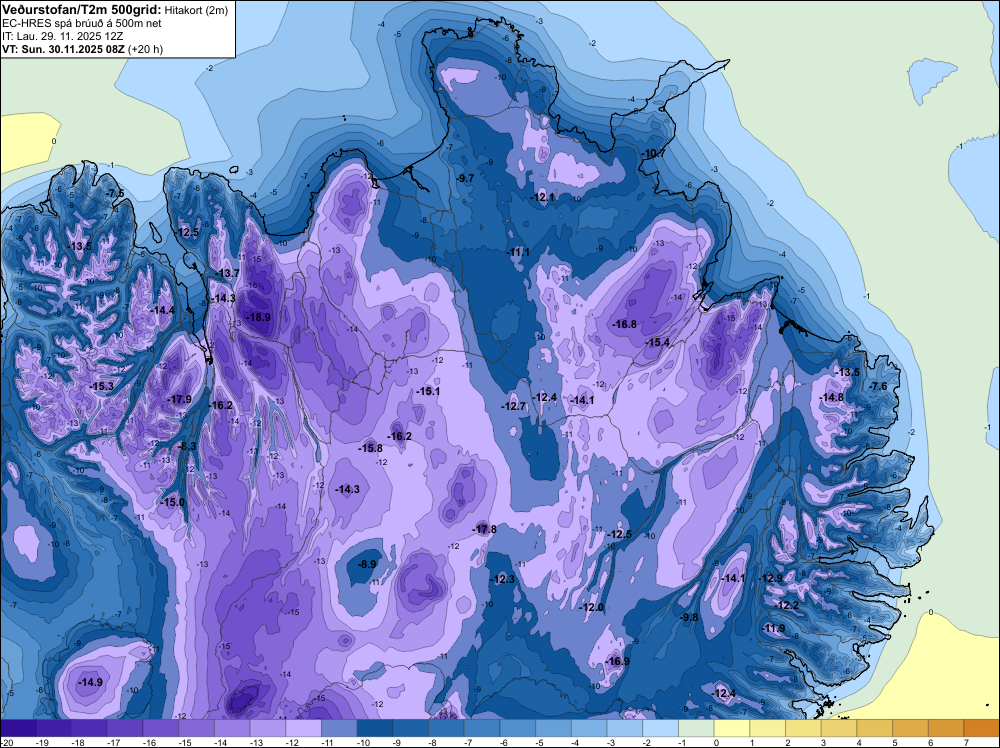
Task: Click the -11.1 temperature reading
Action: (x=518, y=252)
